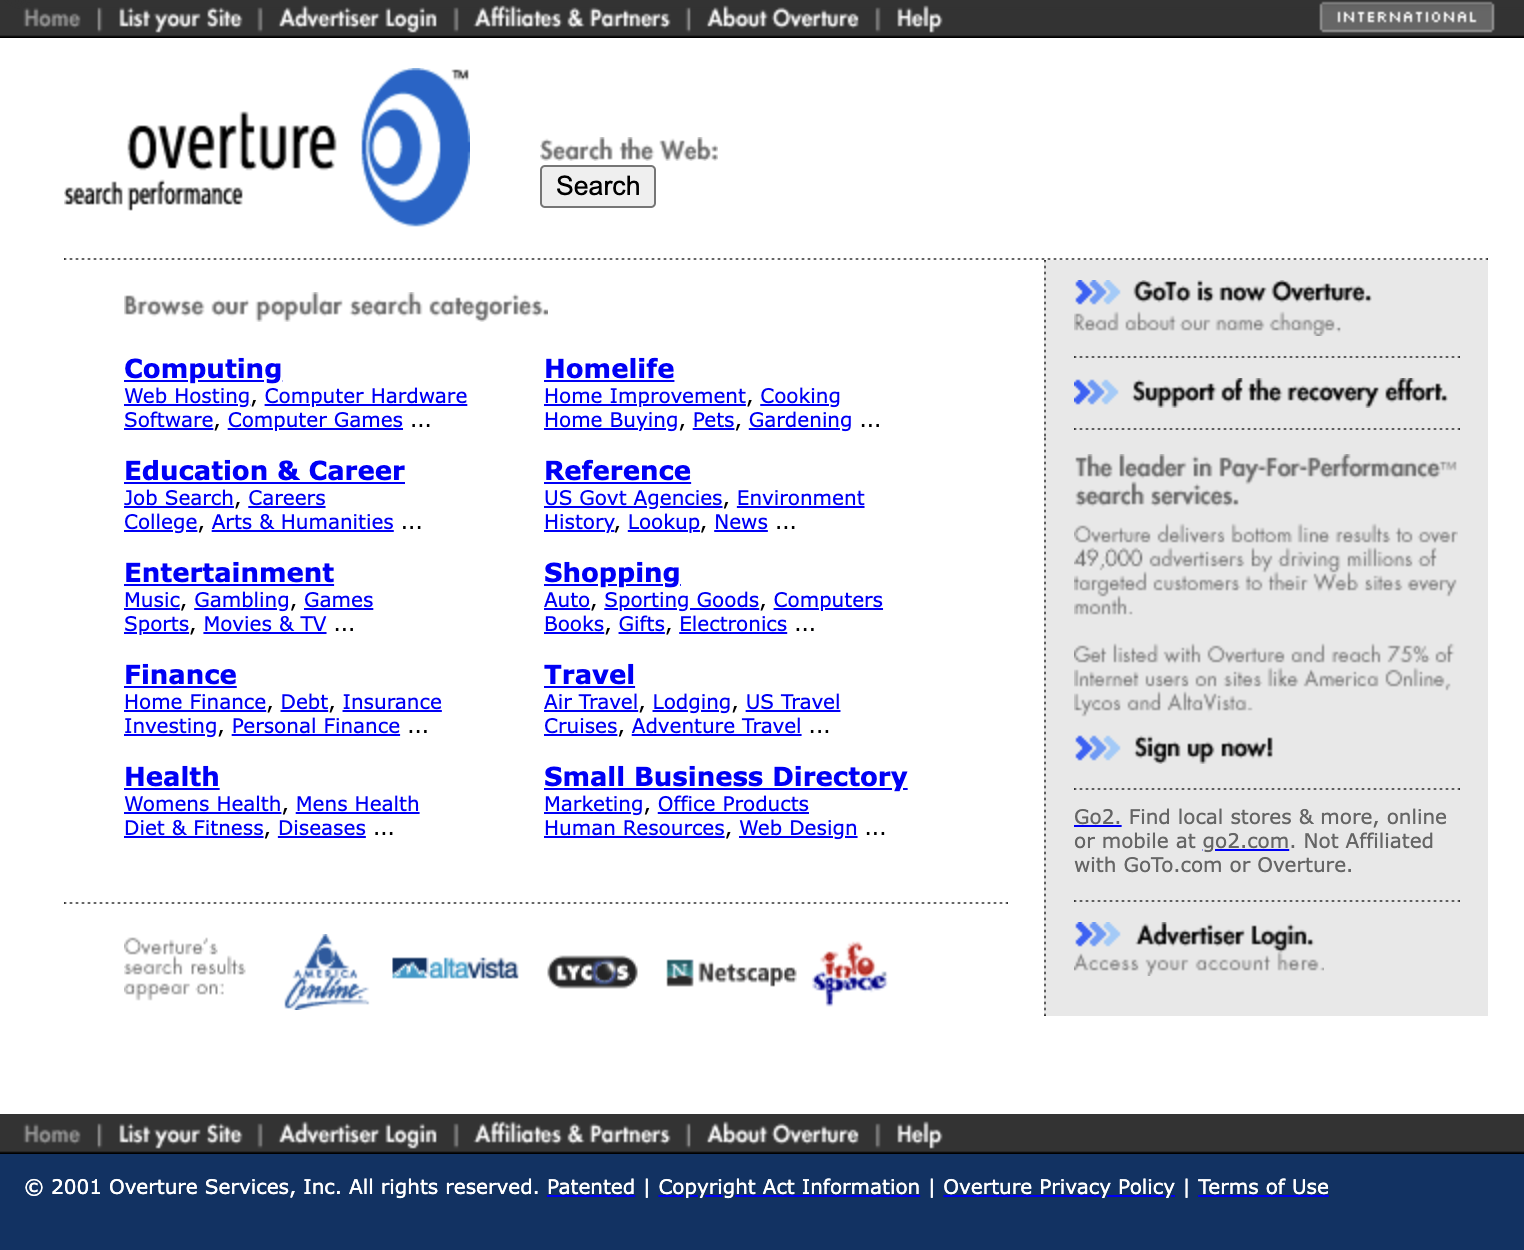This screenshot has width=1524, height=1250.
Task: Open Affiliates & Partners in top navigation
Action: (x=572, y=18)
